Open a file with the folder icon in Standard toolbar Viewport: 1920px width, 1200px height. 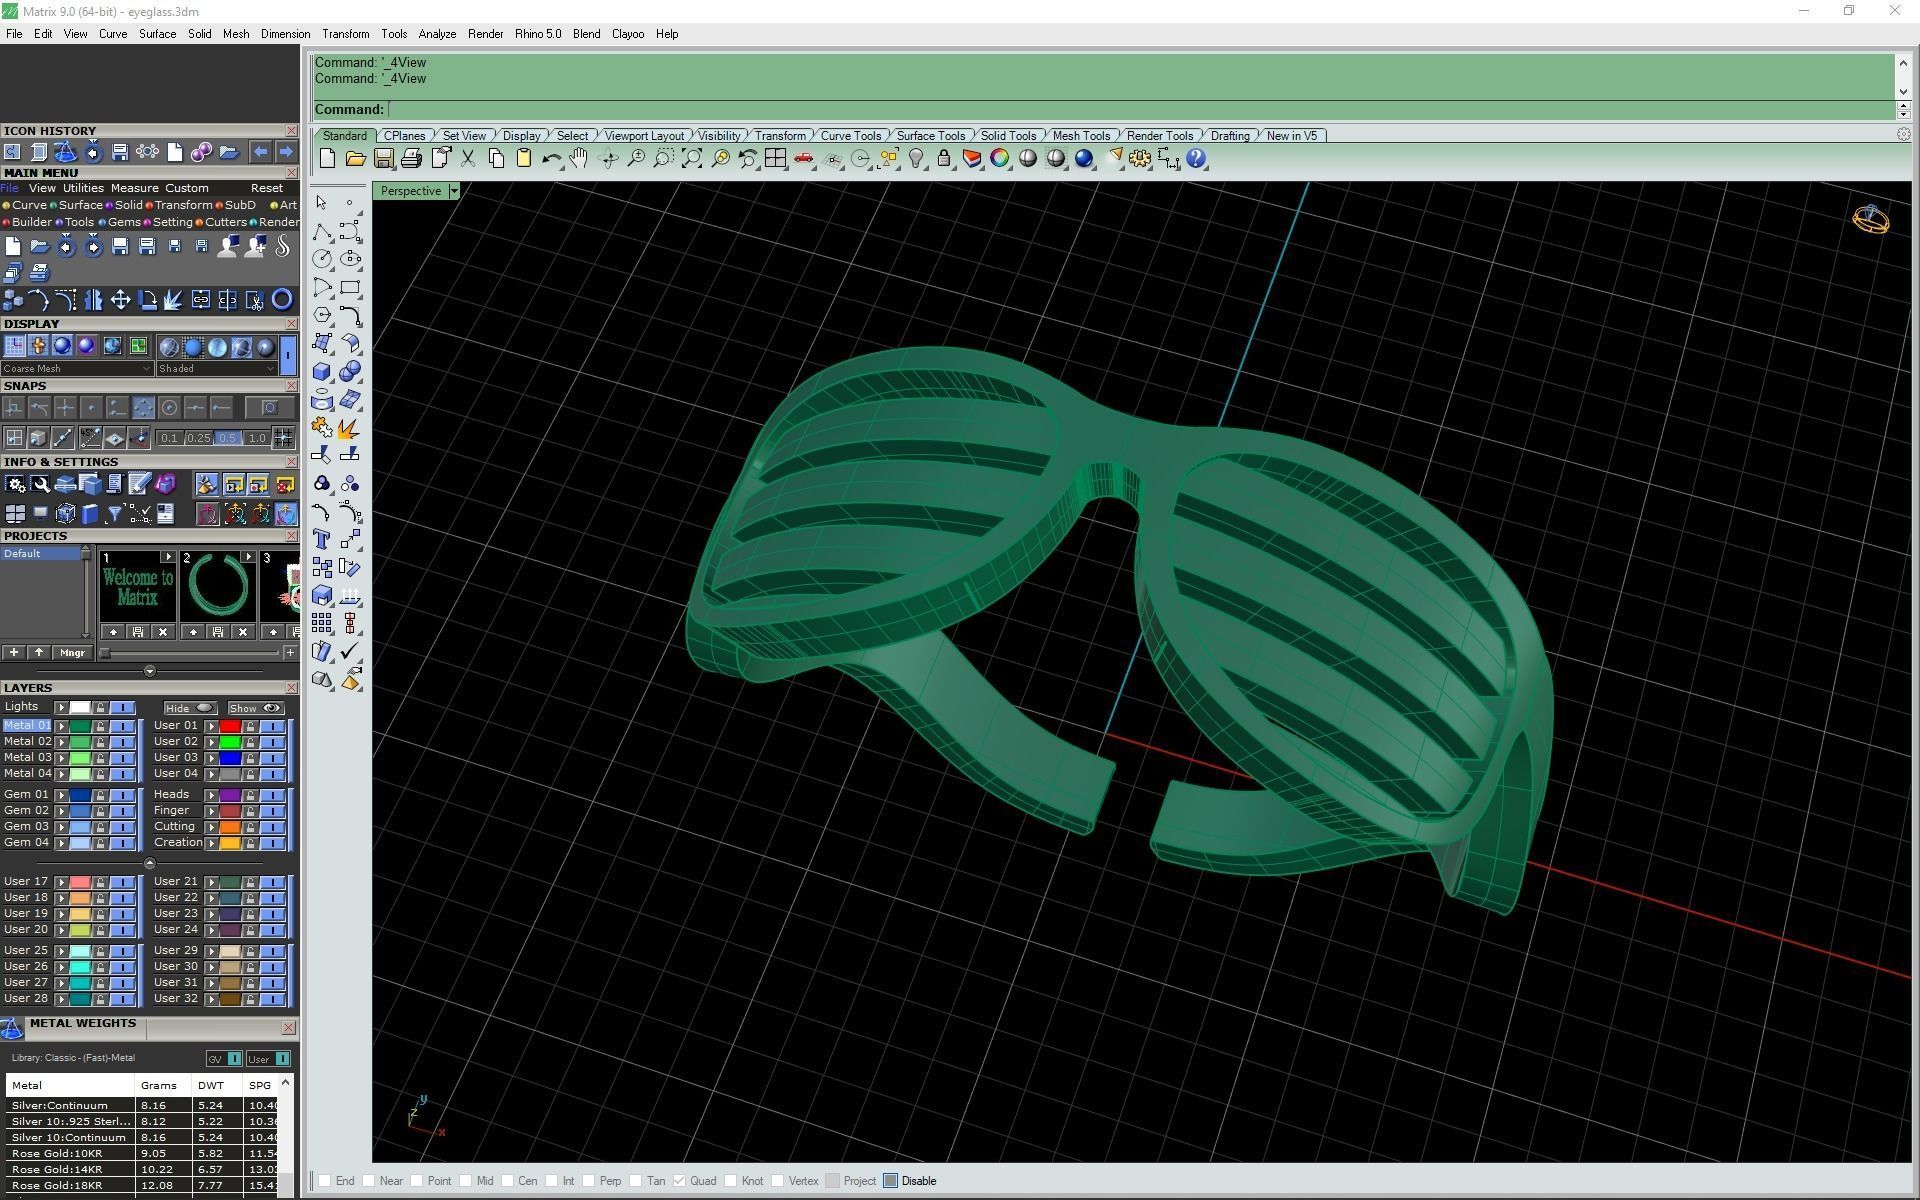[355, 158]
